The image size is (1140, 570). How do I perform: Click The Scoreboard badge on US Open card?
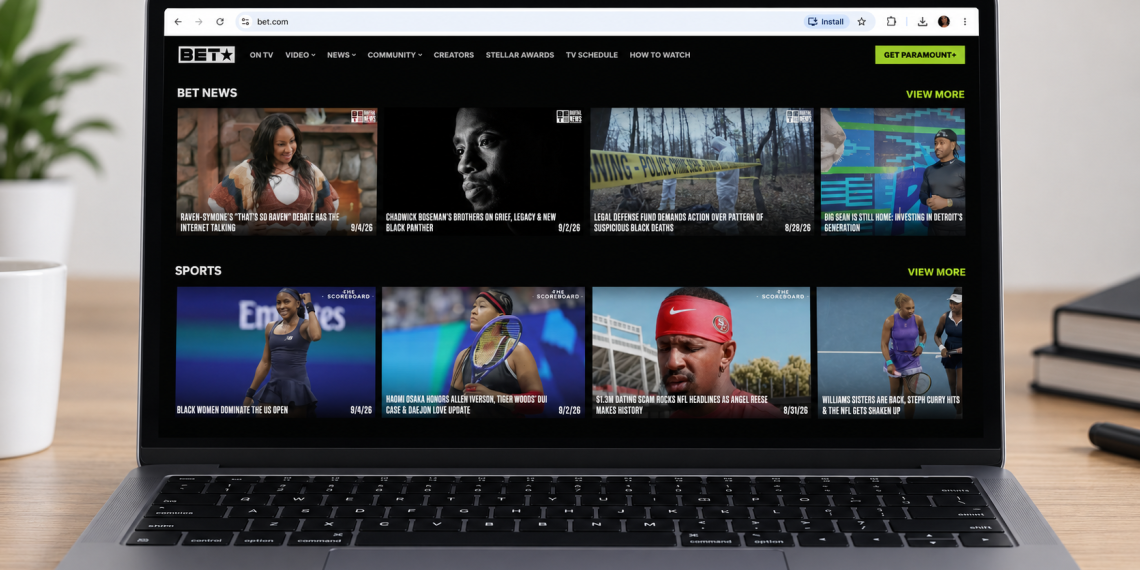tap(350, 294)
